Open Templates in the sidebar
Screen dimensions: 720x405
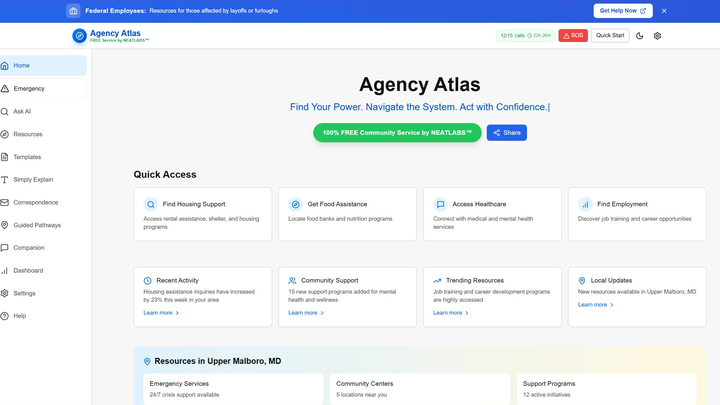pyautogui.click(x=43, y=157)
